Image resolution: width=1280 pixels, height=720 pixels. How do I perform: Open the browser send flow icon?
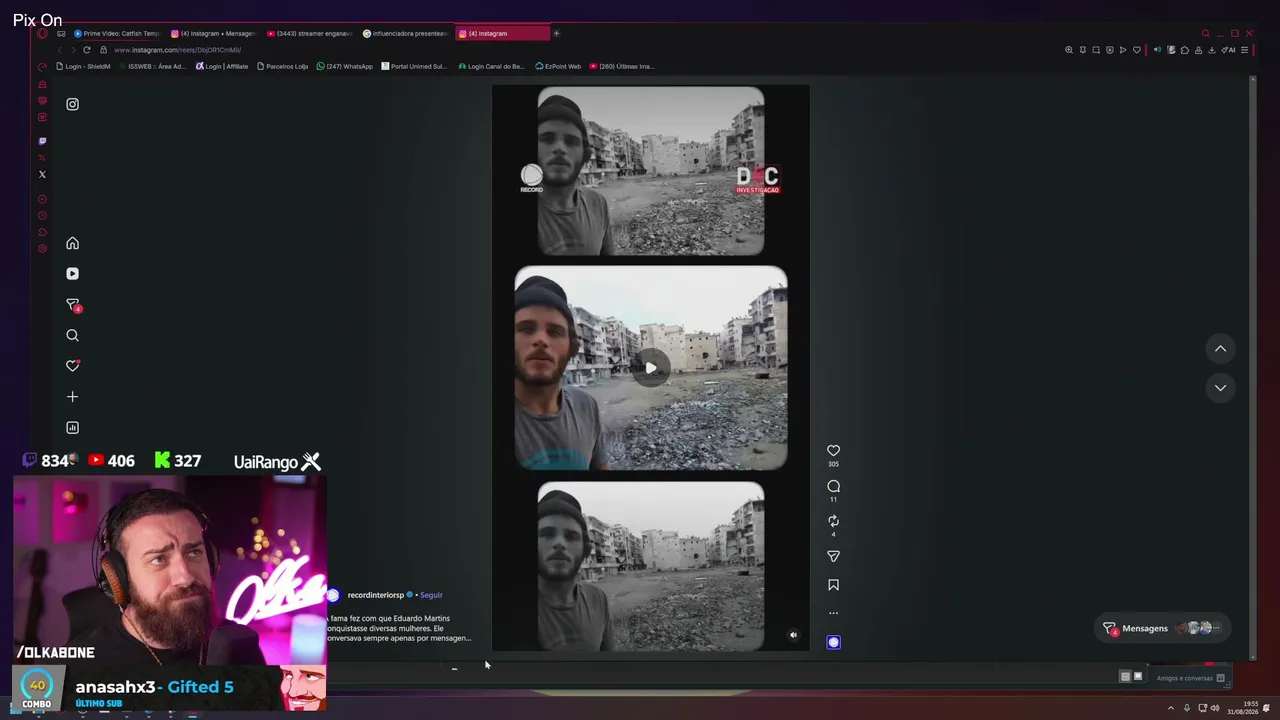(x=1123, y=50)
